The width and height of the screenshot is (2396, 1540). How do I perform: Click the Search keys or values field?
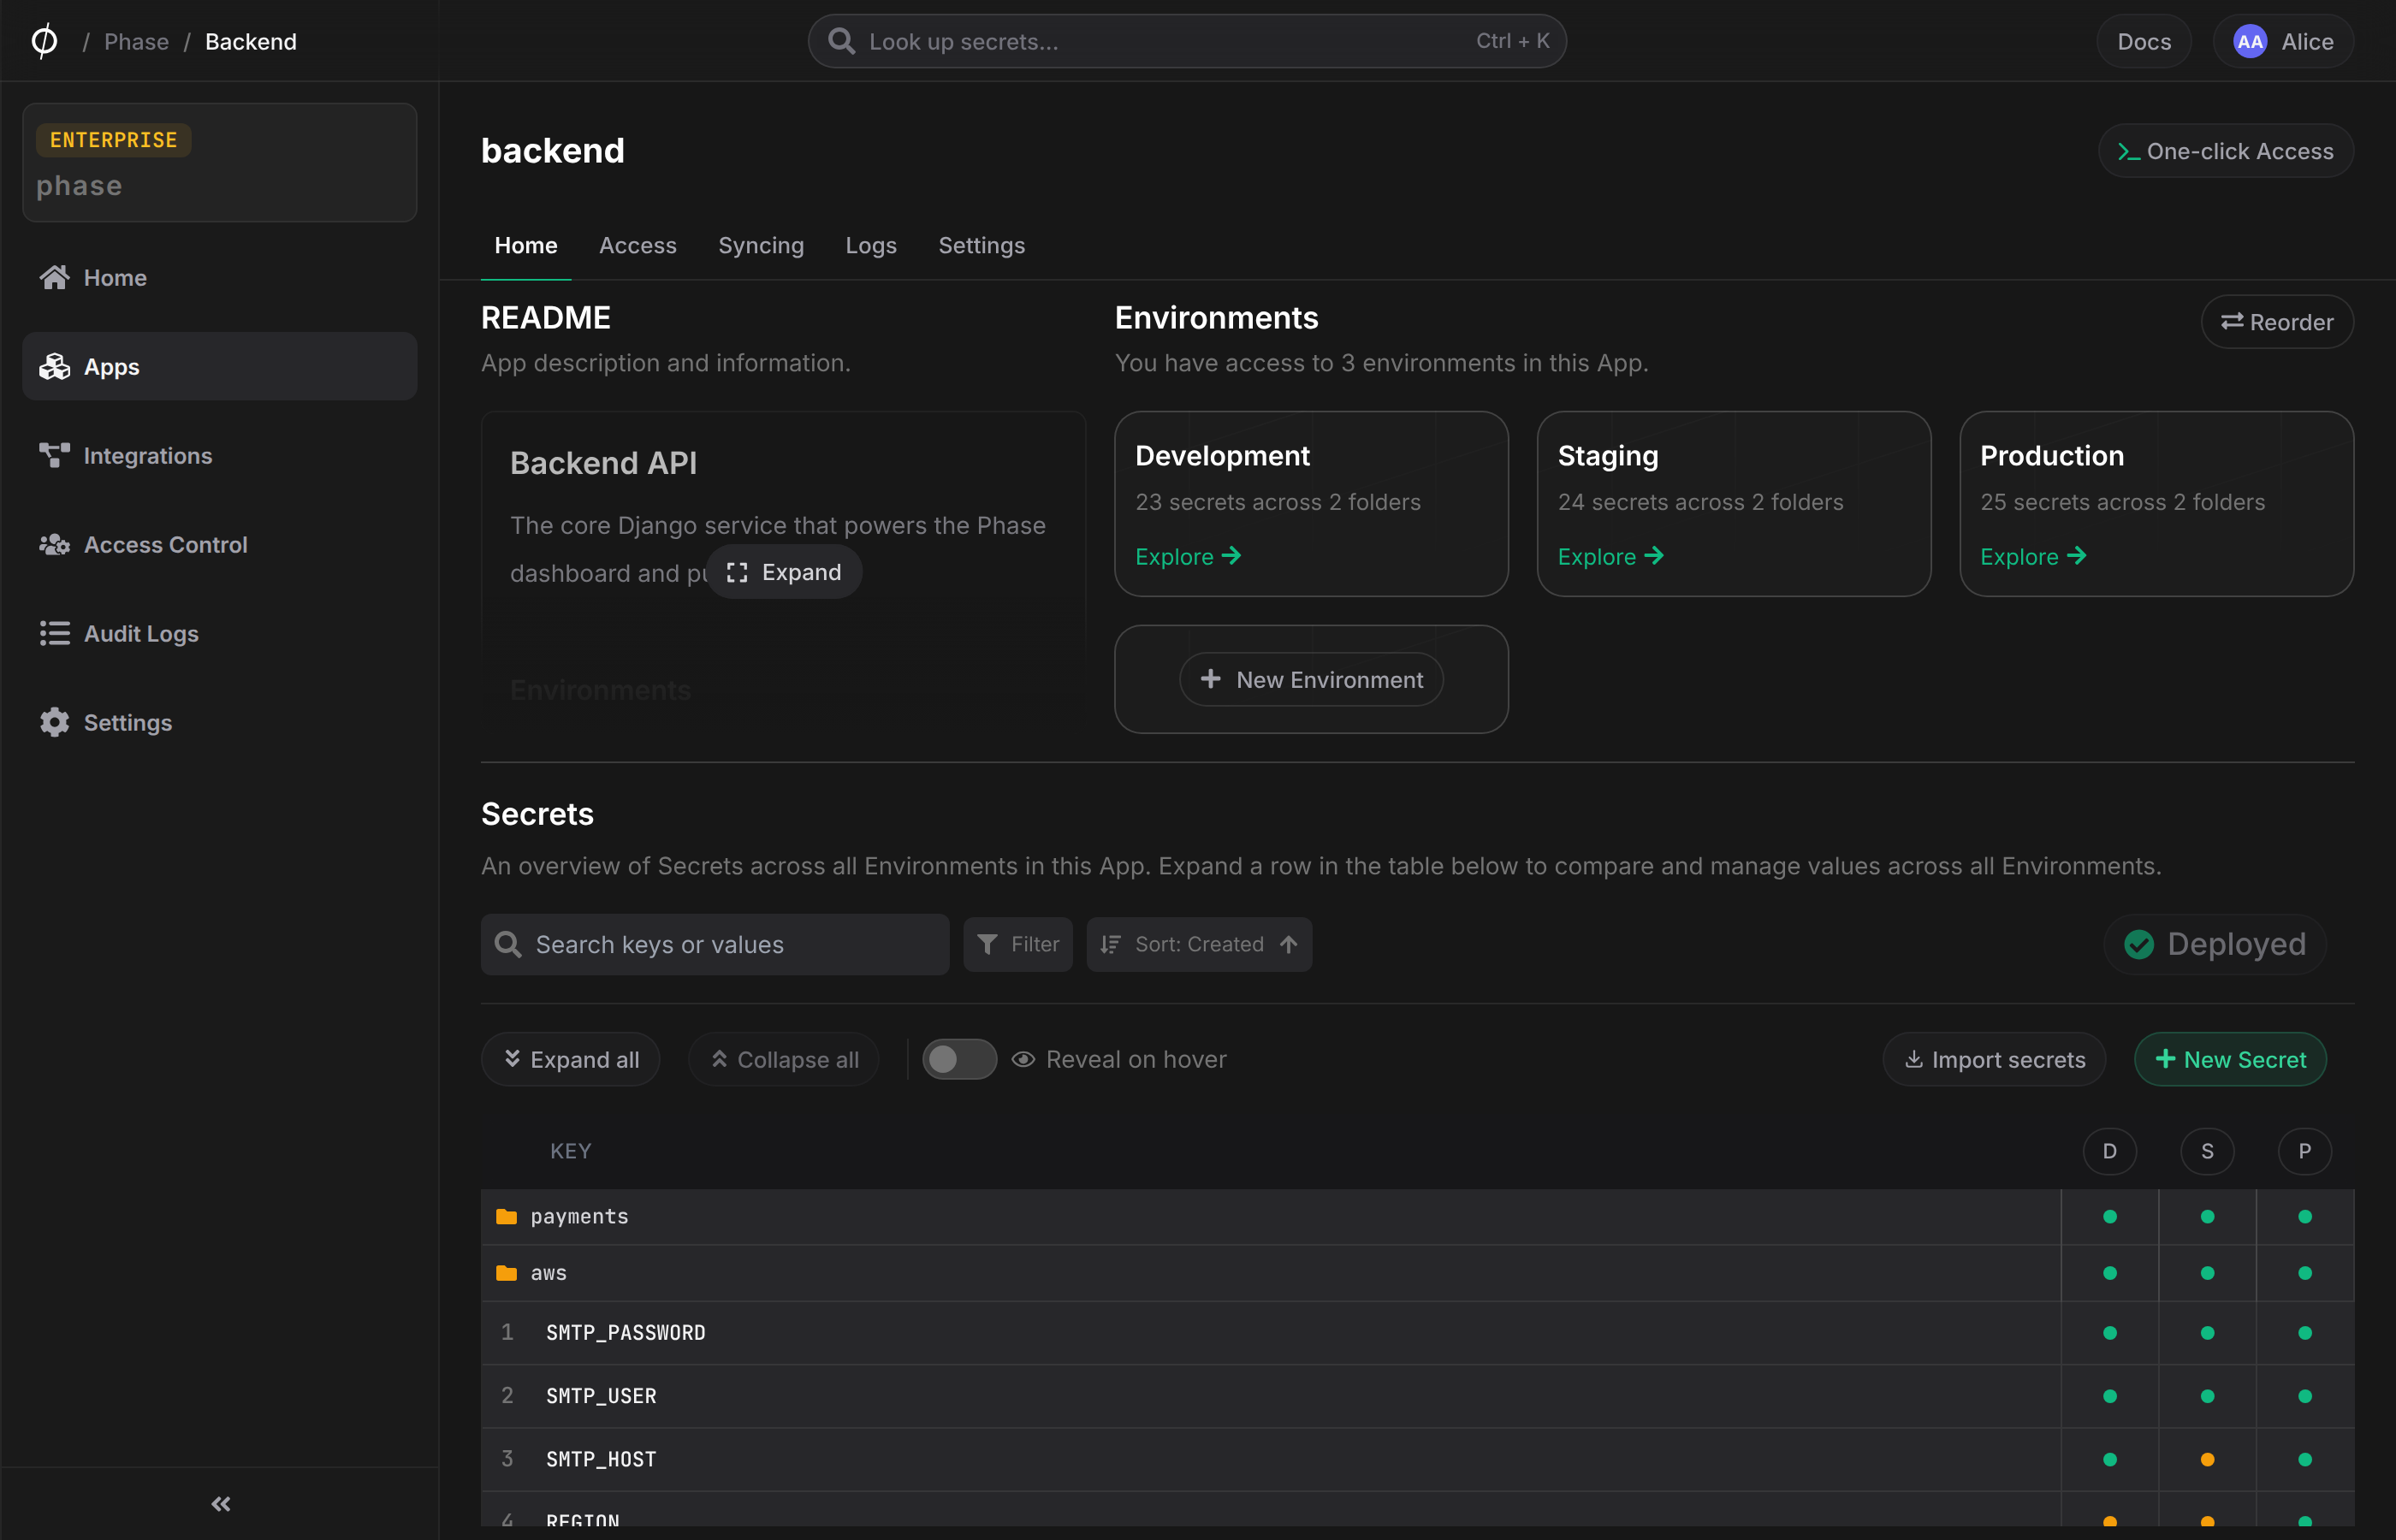715,944
